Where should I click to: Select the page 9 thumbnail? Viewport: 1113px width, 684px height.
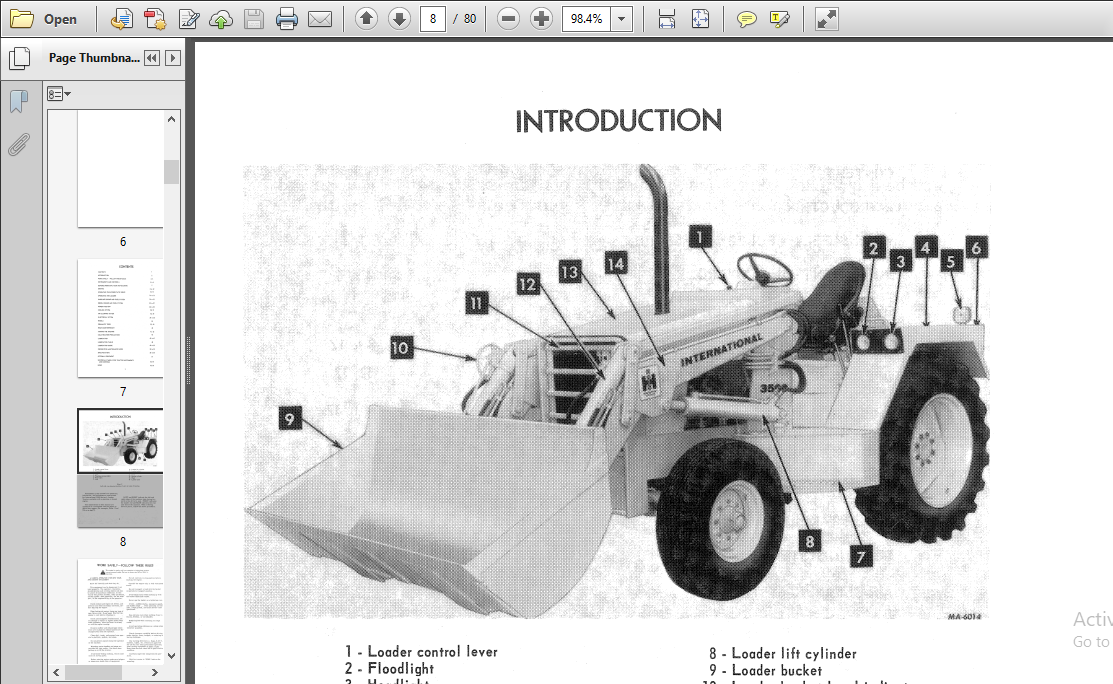(120, 611)
